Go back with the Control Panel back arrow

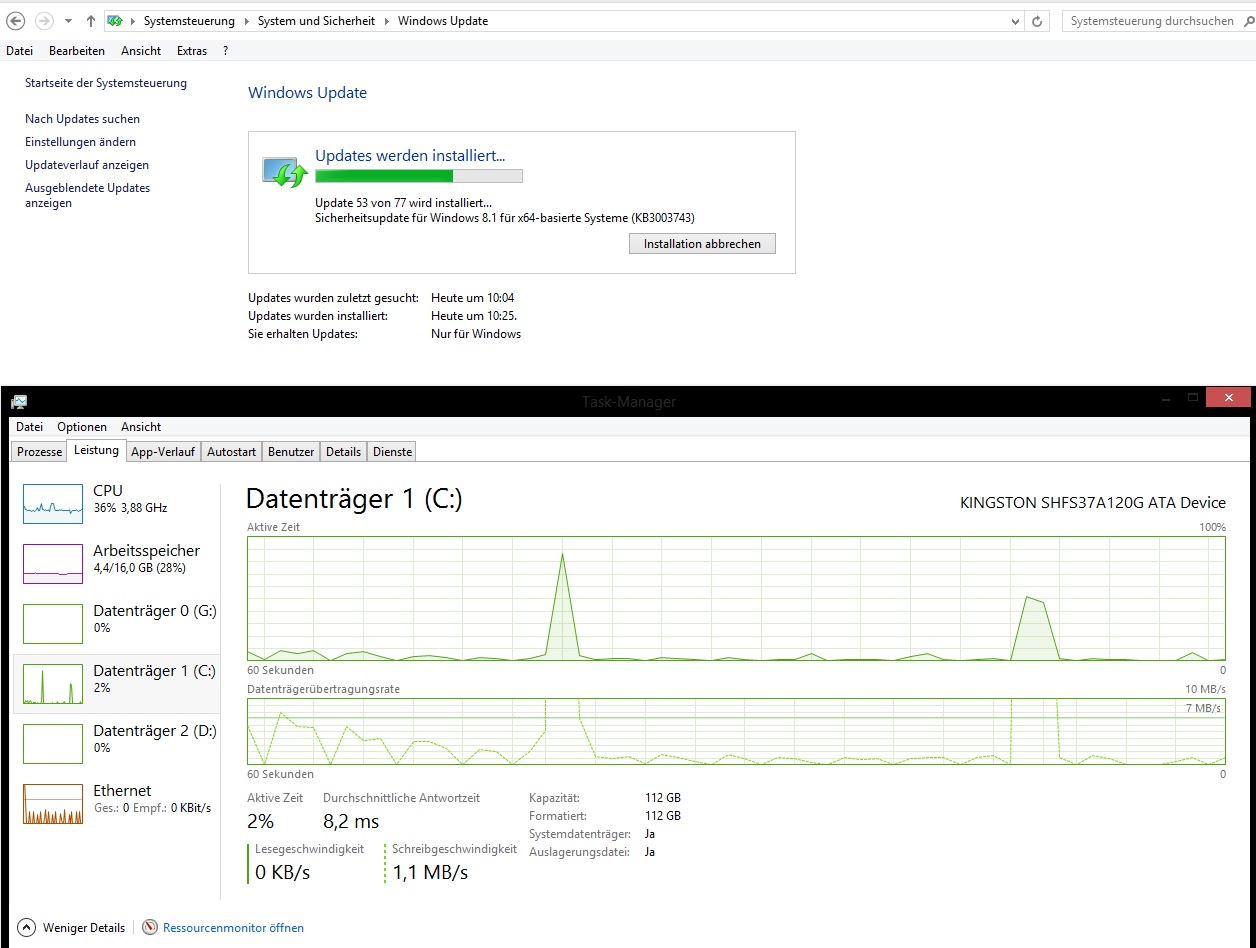16,21
